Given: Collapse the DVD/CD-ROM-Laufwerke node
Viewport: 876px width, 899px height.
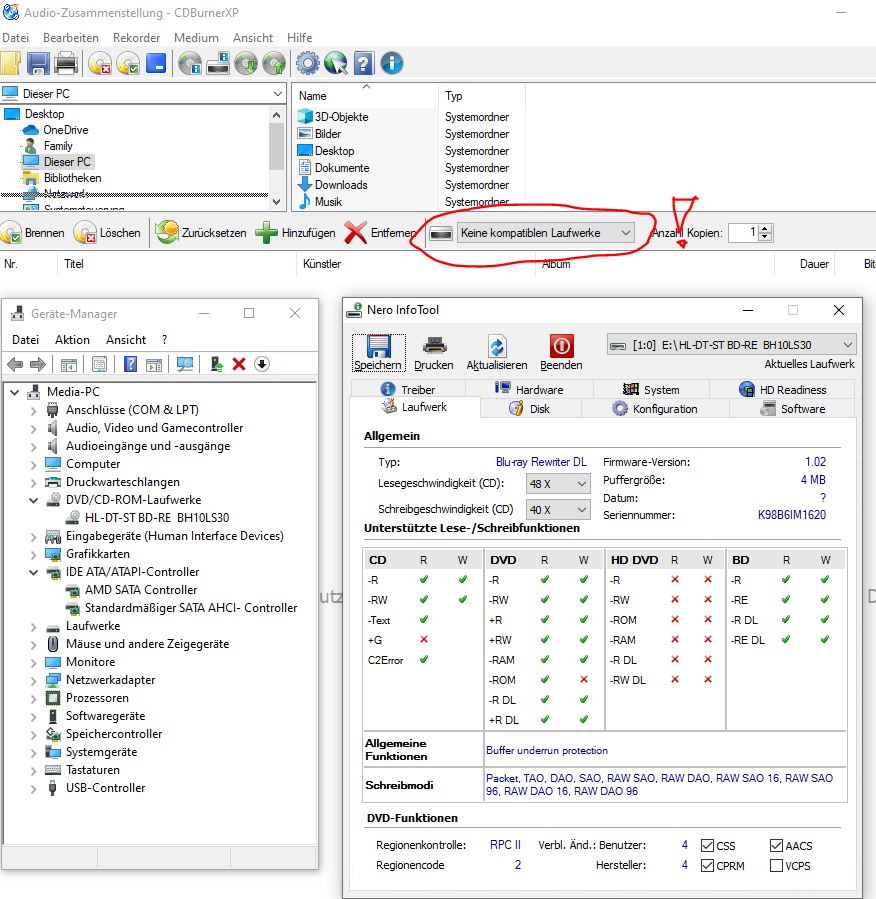Looking at the screenshot, I should (33, 500).
